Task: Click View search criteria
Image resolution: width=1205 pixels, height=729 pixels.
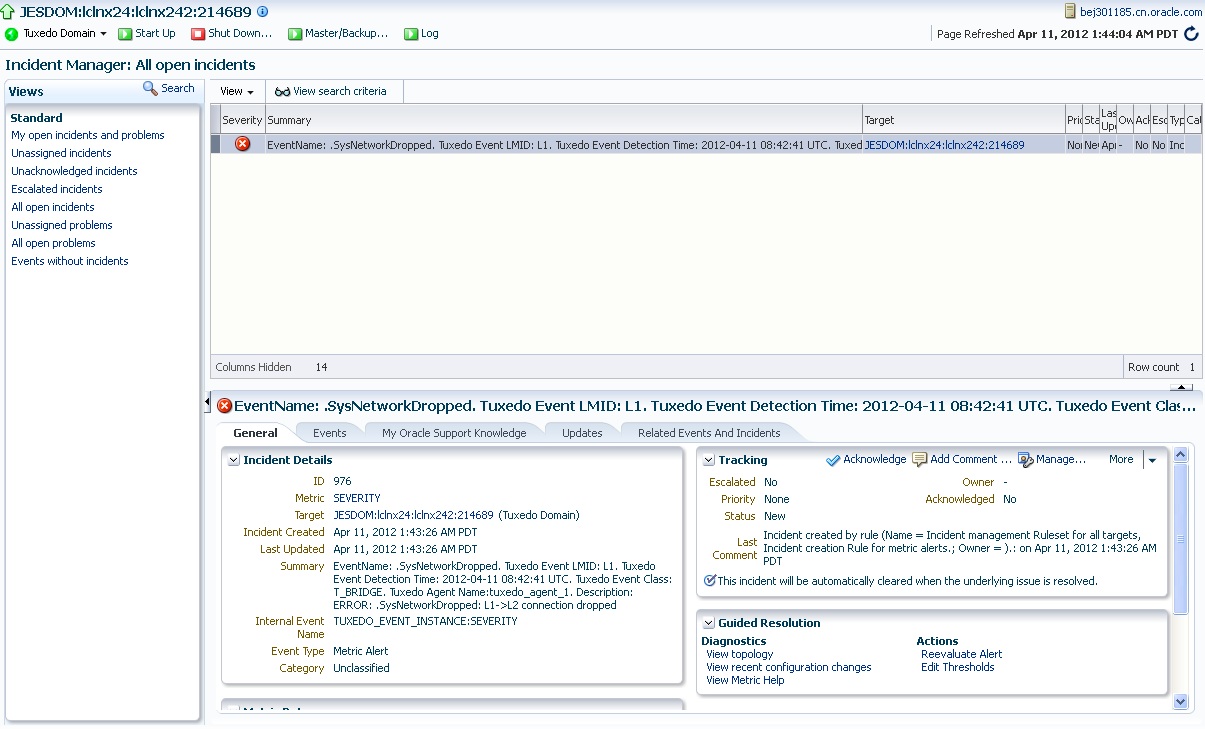Action: 330,91
